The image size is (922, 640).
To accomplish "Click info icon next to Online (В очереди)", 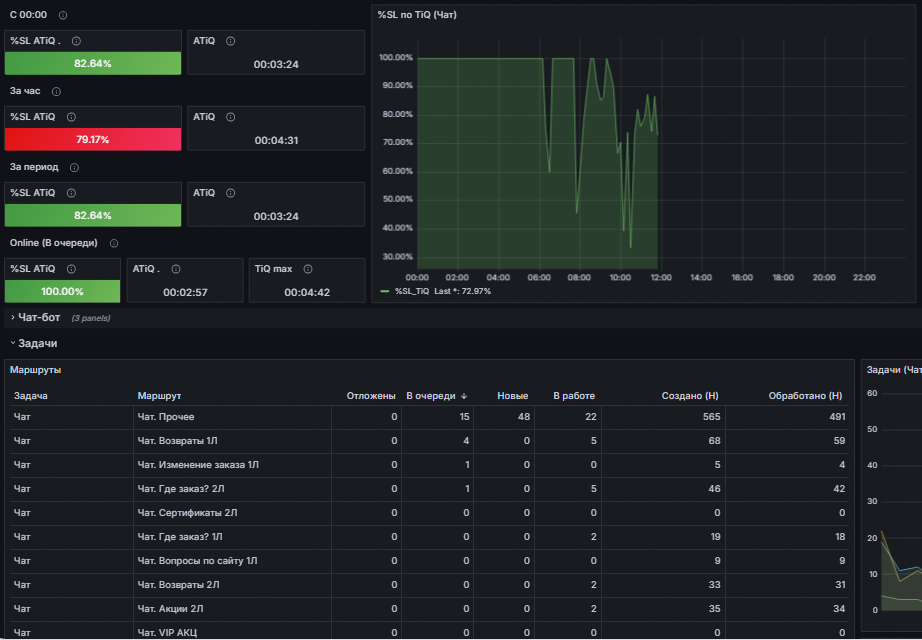I will tap(114, 244).
